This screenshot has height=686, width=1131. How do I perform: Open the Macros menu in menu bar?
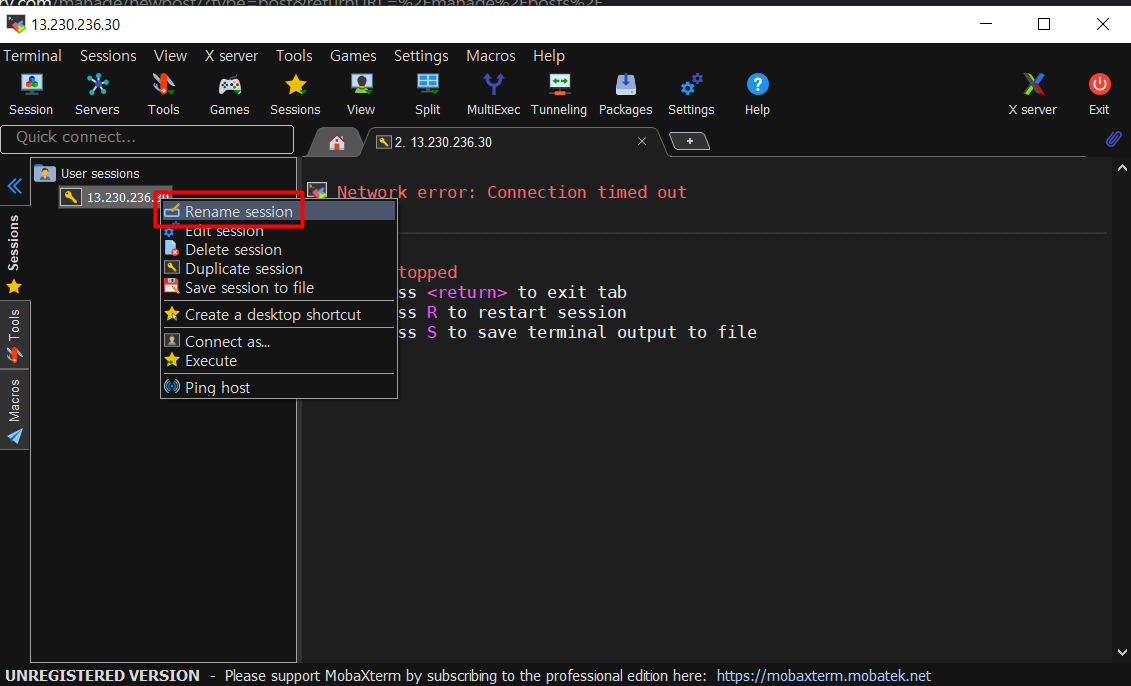[x=490, y=56]
